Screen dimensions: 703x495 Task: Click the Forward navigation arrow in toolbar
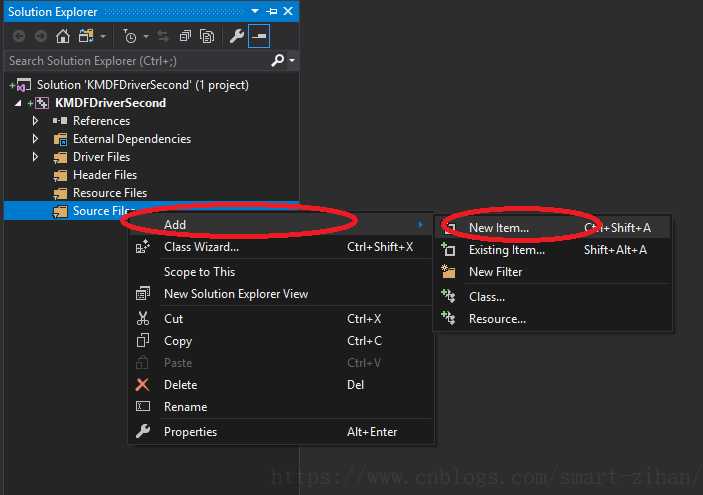tap(41, 36)
